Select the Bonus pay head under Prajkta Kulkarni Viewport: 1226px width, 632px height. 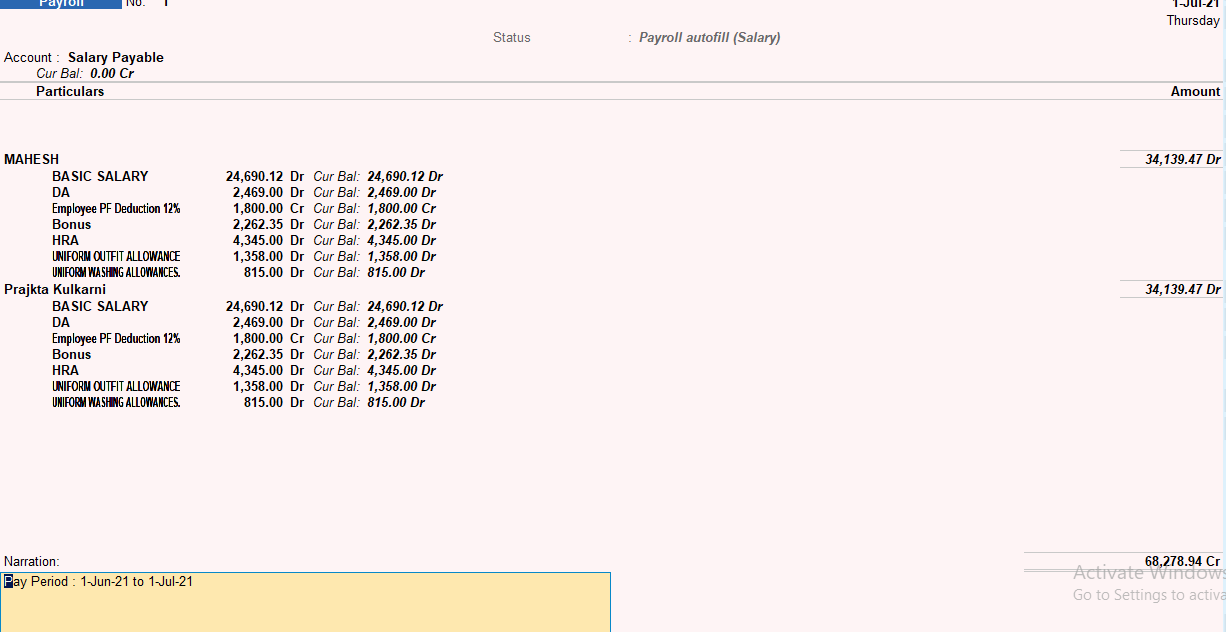pyautogui.click(x=69, y=354)
